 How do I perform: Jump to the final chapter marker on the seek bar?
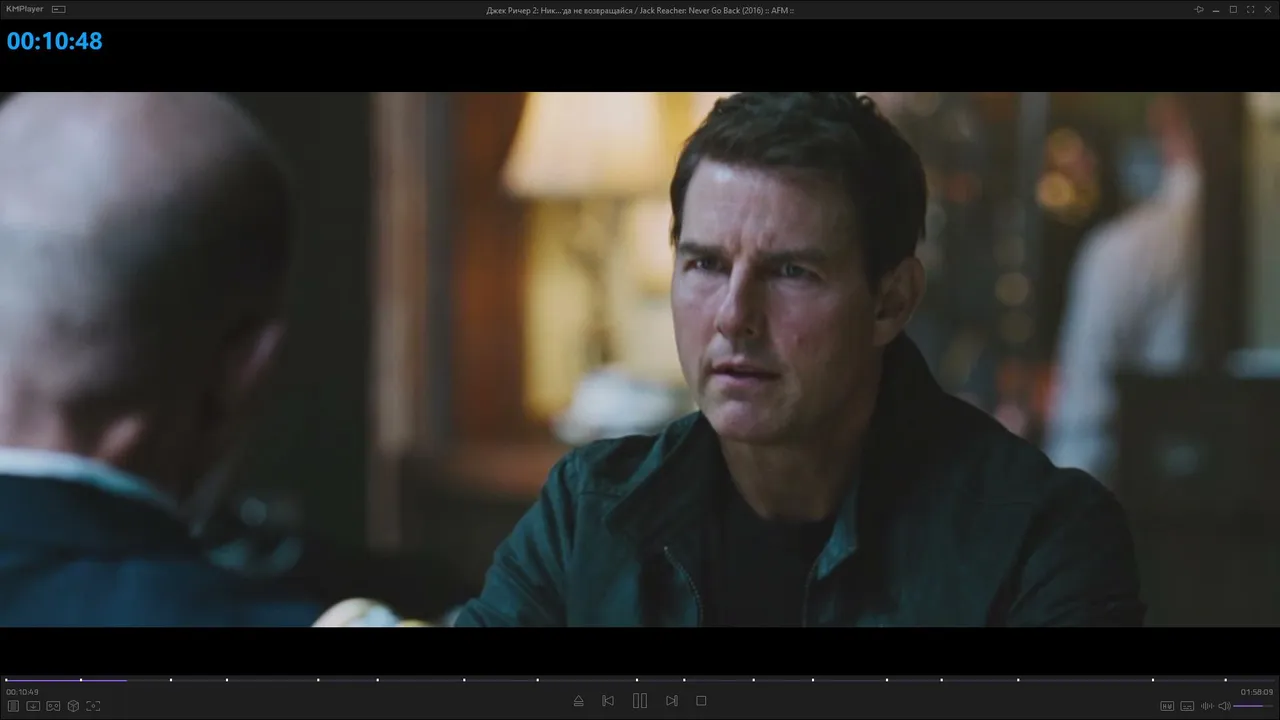pyautogui.click(x=1226, y=680)
